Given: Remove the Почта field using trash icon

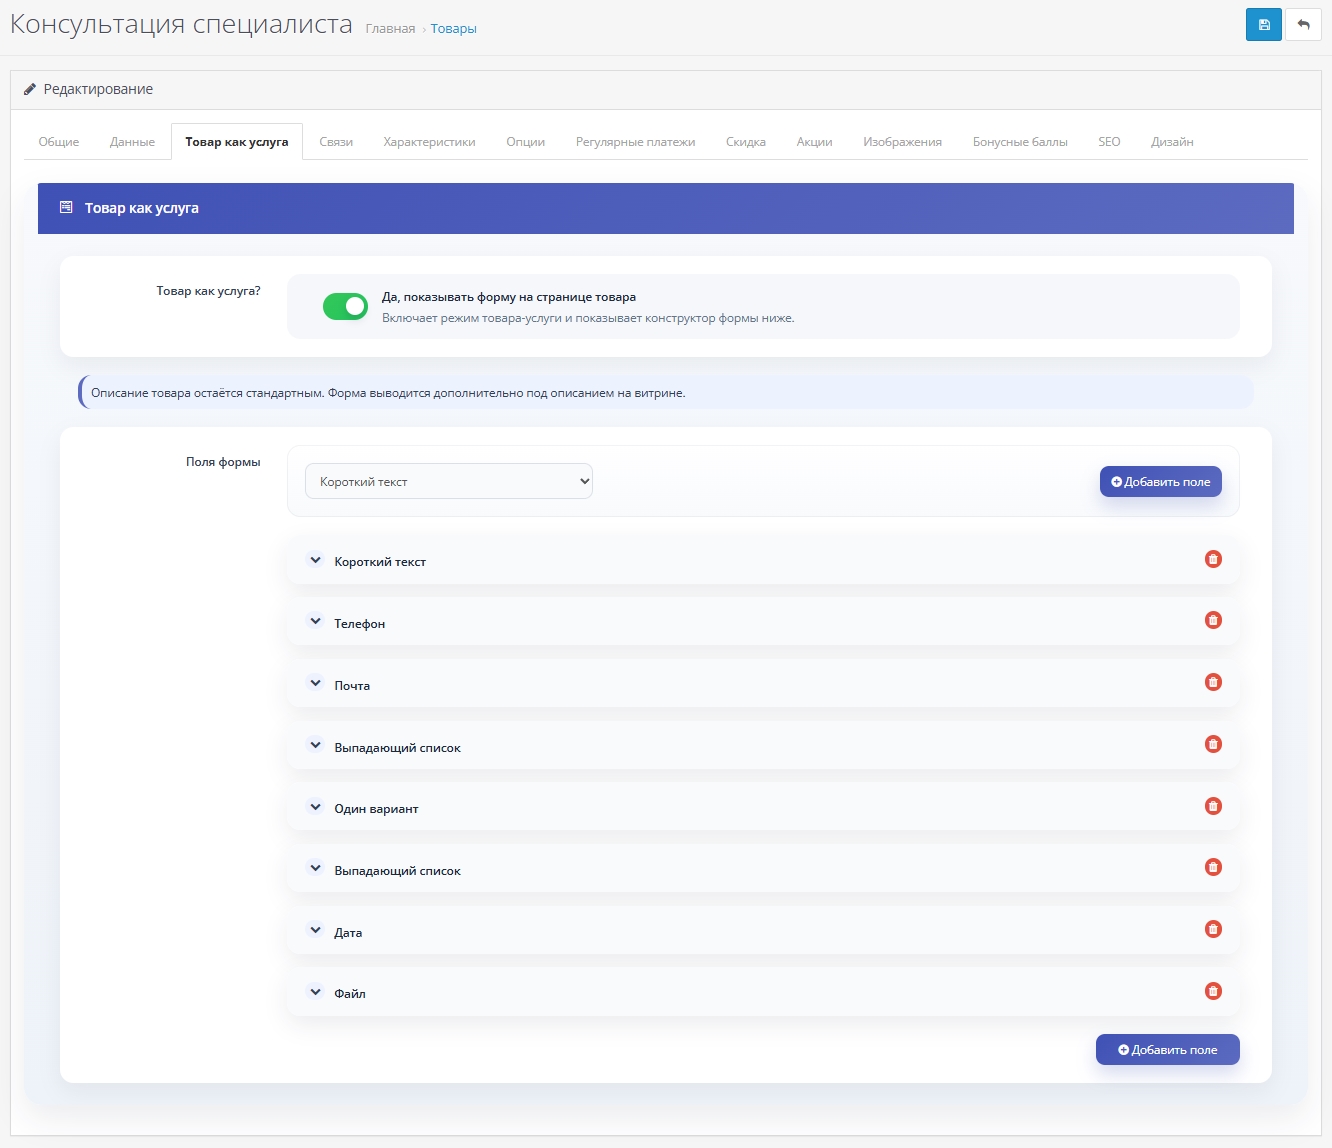Looking at the screenshot, I should (1213, 682).
